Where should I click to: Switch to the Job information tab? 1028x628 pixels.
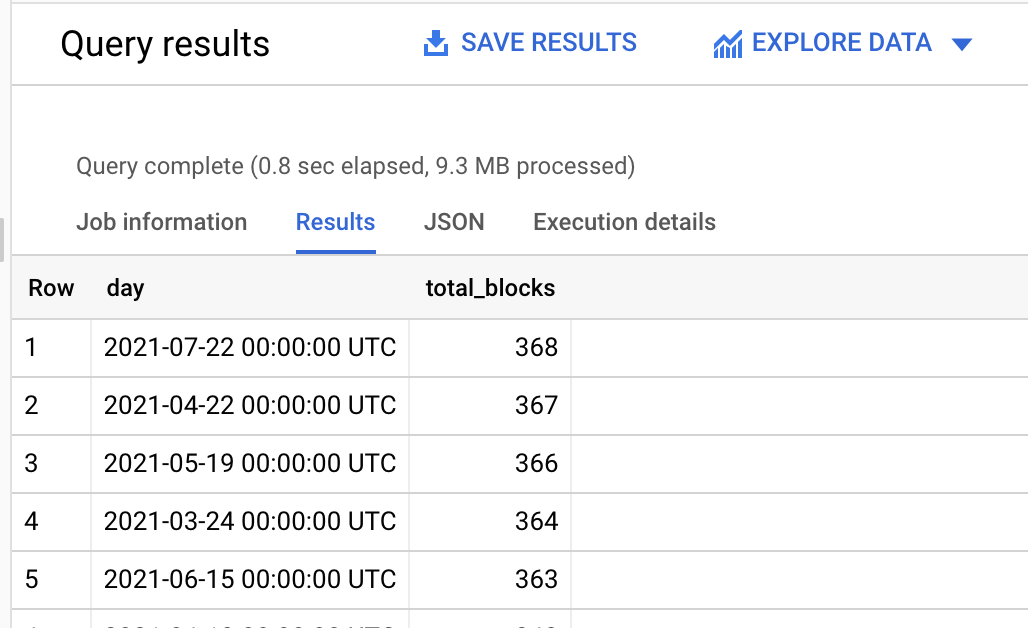[x=161, y=222]
